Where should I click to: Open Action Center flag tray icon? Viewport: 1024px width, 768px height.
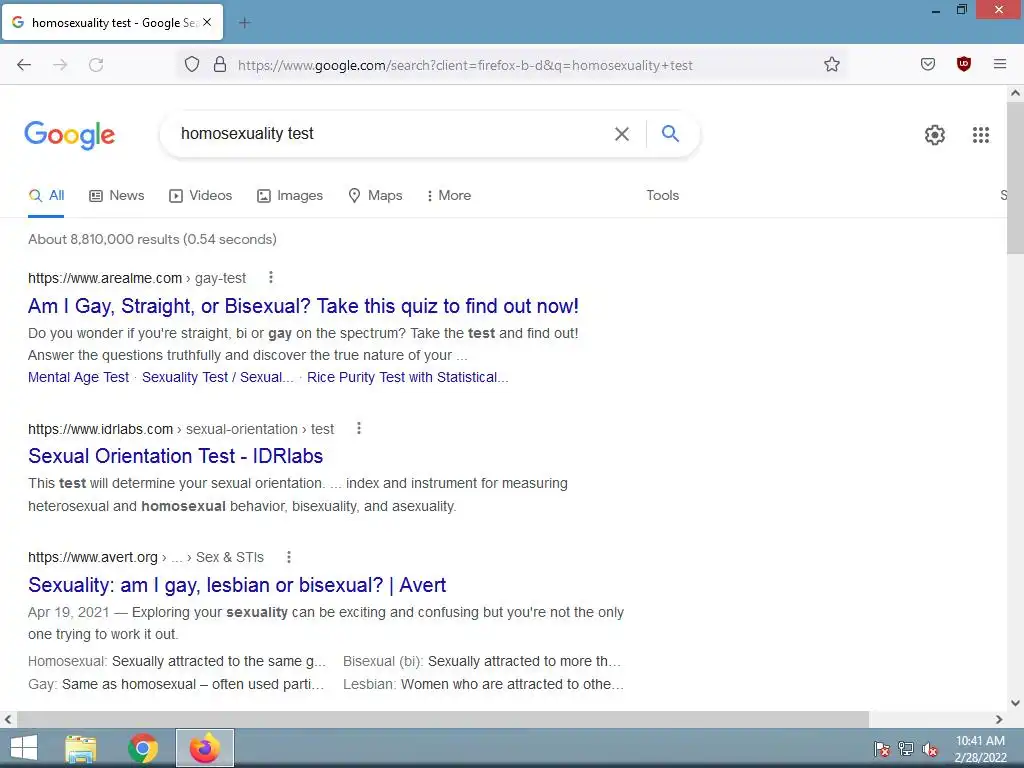(x=882, y=749)
